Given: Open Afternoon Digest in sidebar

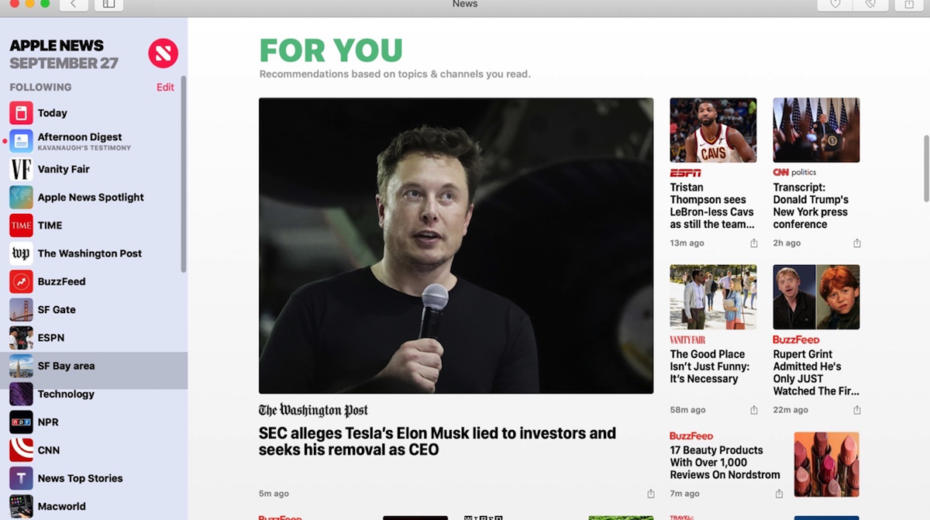Looking at the screenshot, I should (94, 141).
